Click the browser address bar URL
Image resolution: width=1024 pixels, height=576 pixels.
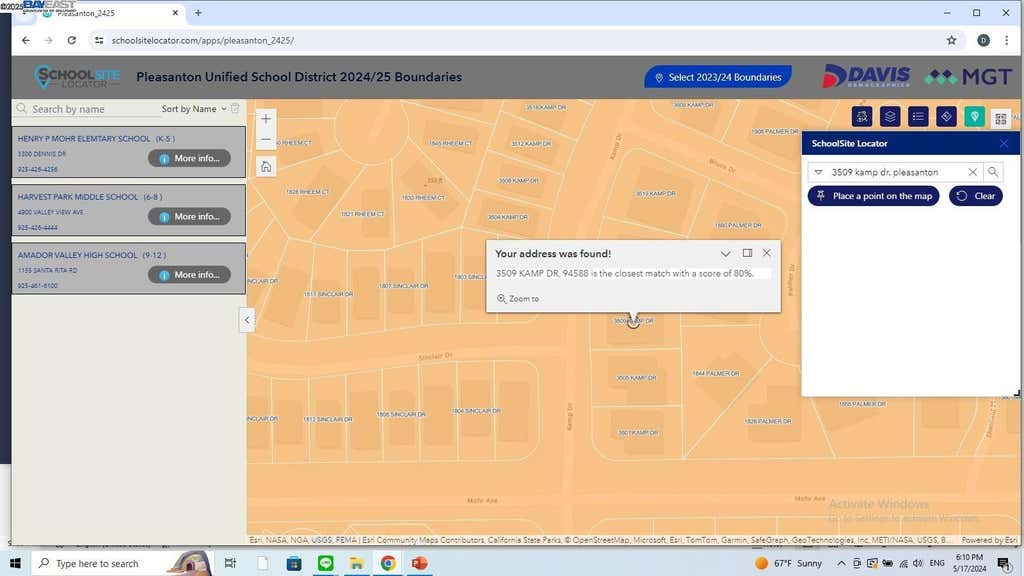click(202, 40)
